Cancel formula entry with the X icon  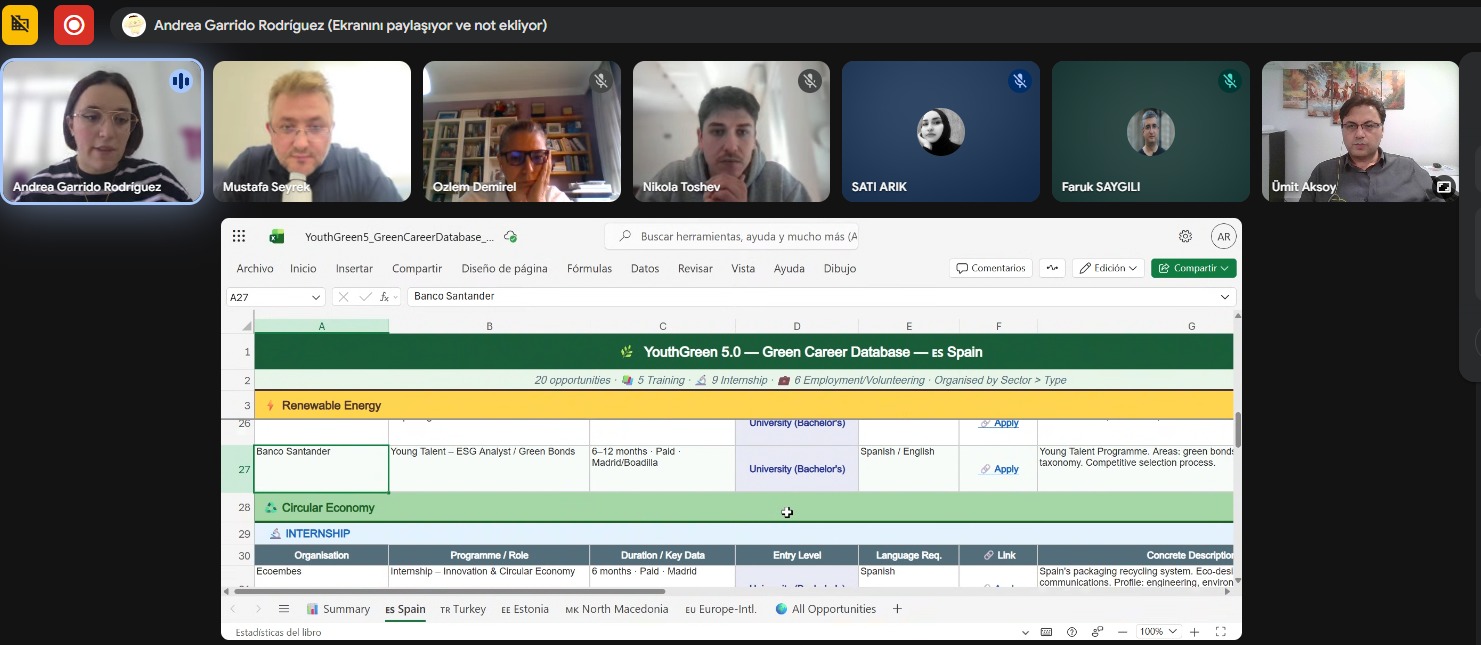point(343,297)
